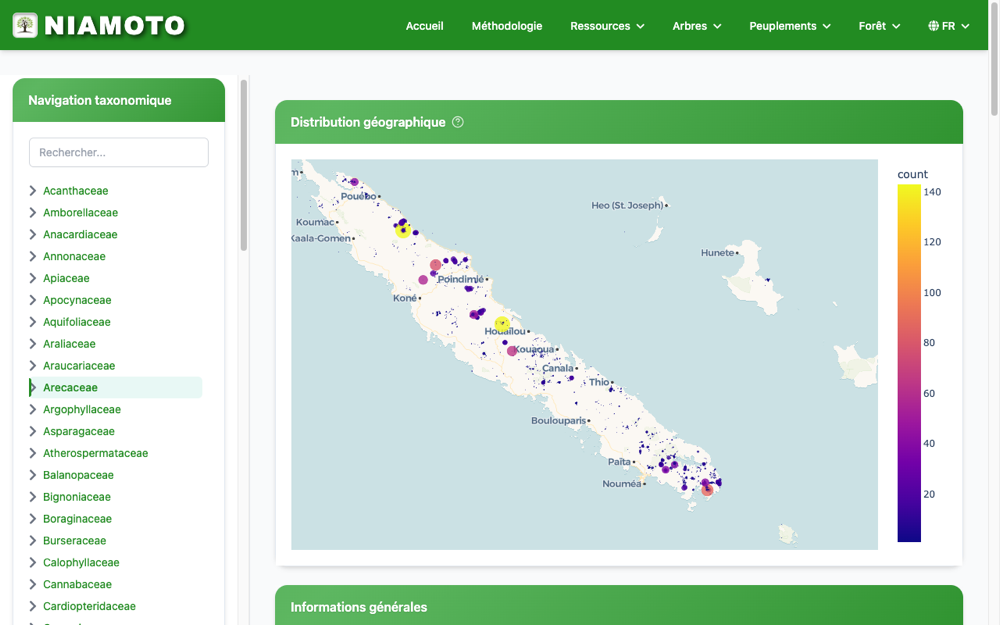The image size is (1000, 625).
Task: Click the main page scrollbar thumb
Action: click(x=994, y=57)
